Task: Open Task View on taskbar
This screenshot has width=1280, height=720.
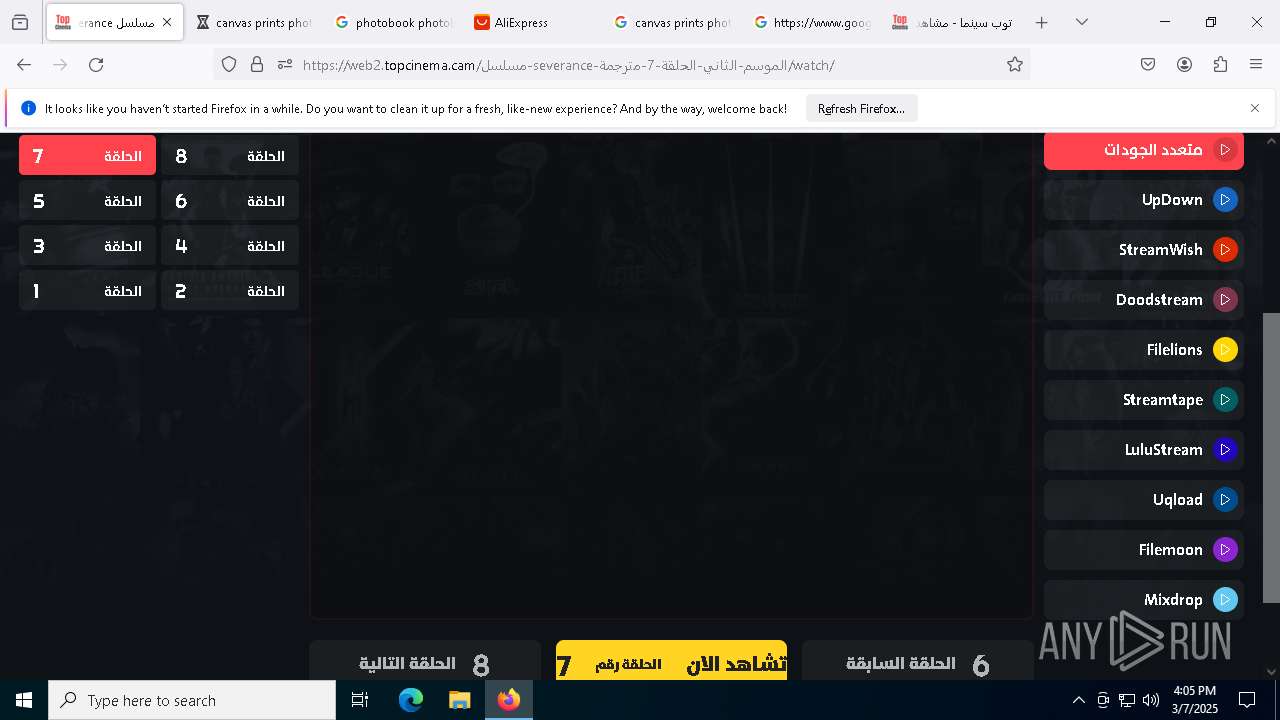Action: point(360,700)
